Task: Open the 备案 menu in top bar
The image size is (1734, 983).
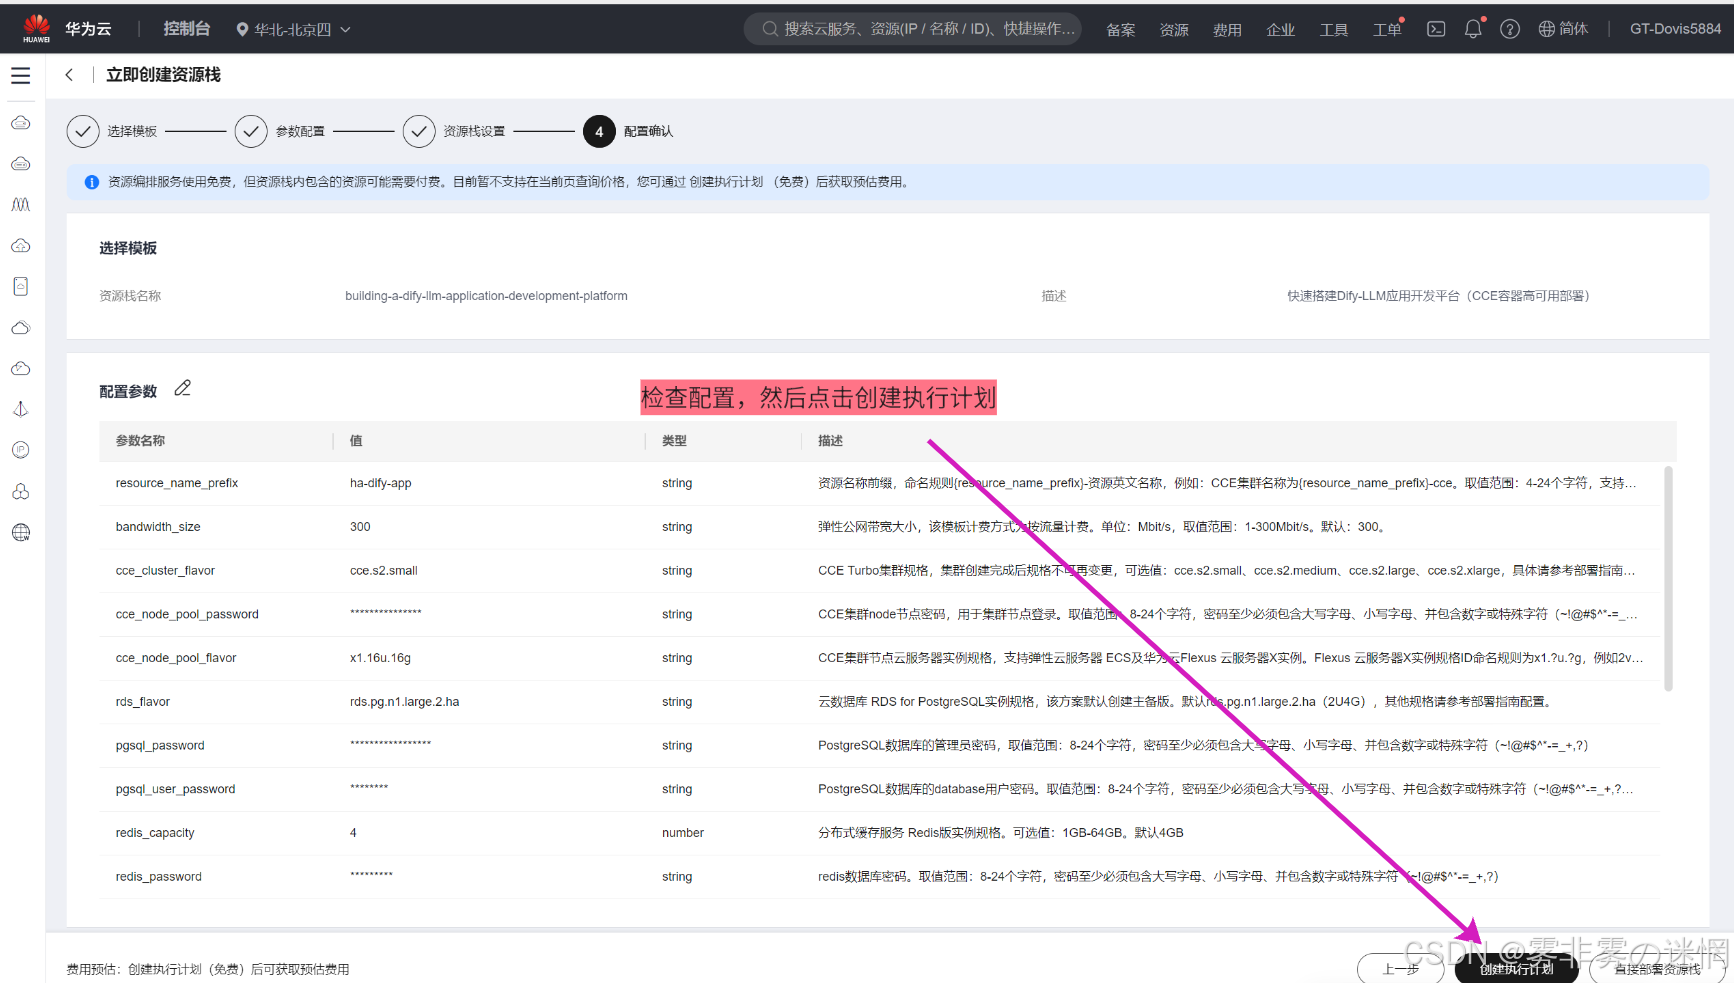Action: pyautogui.click(x=1120, y=30)
